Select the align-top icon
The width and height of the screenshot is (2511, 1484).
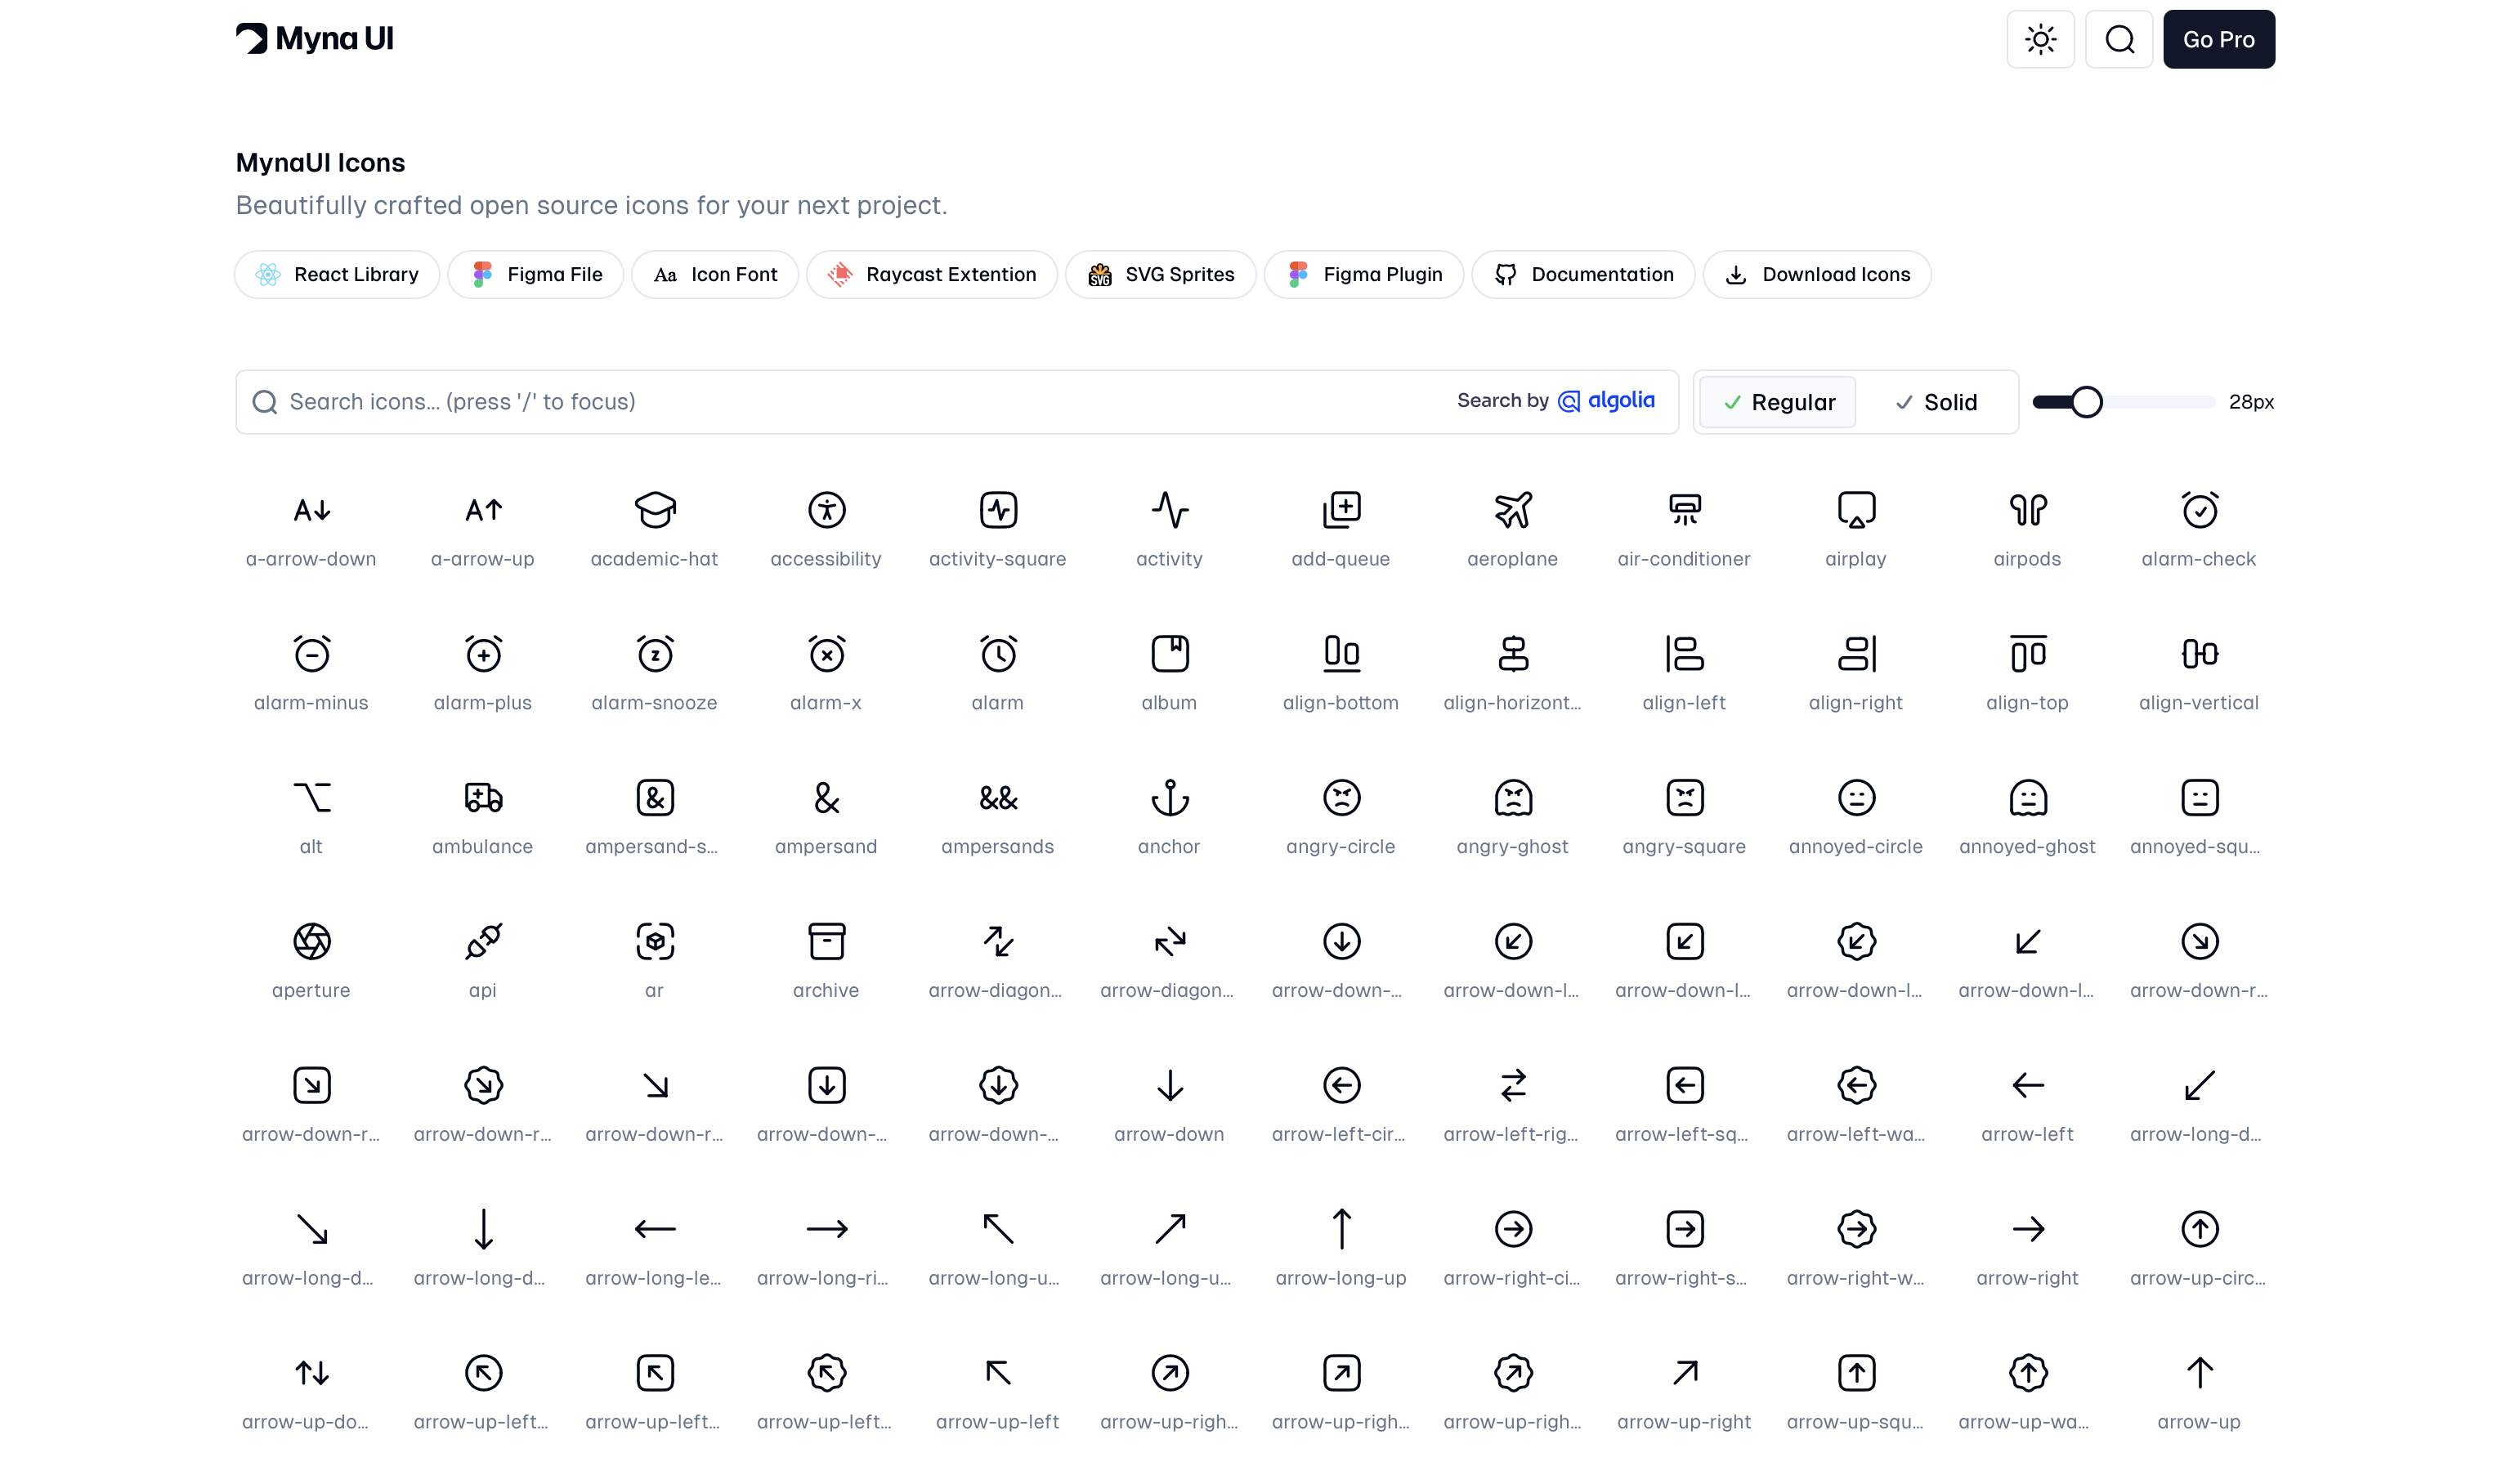2028,654
